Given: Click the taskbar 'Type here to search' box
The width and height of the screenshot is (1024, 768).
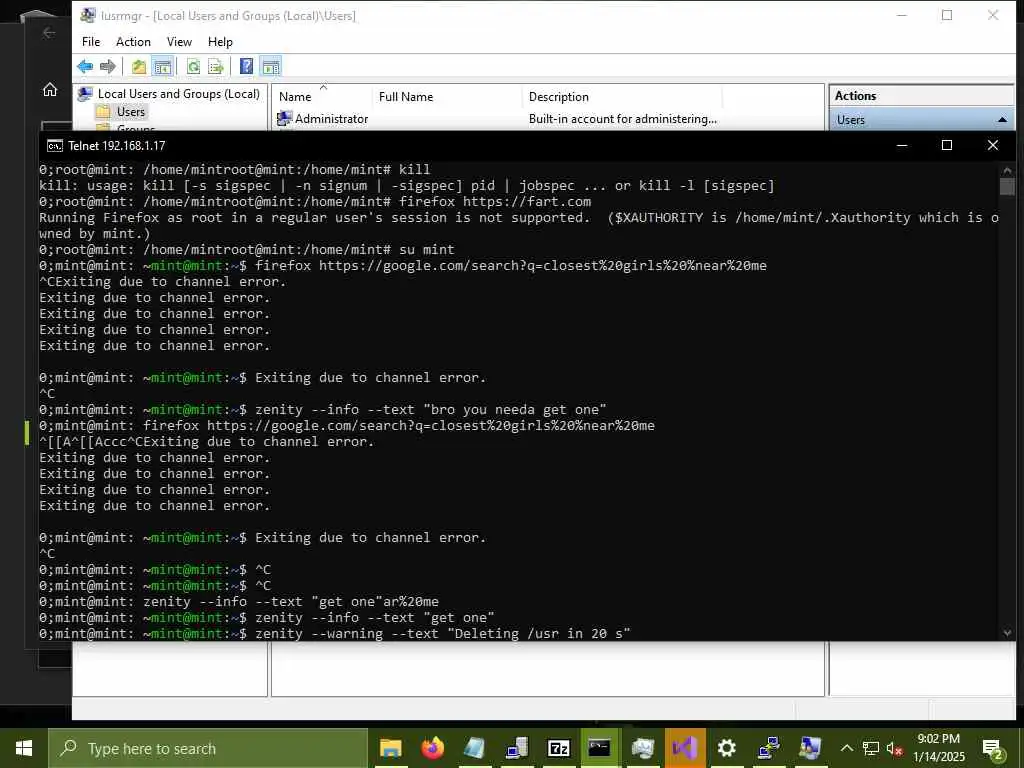Looking at the screenshot, I should (208, 748).
